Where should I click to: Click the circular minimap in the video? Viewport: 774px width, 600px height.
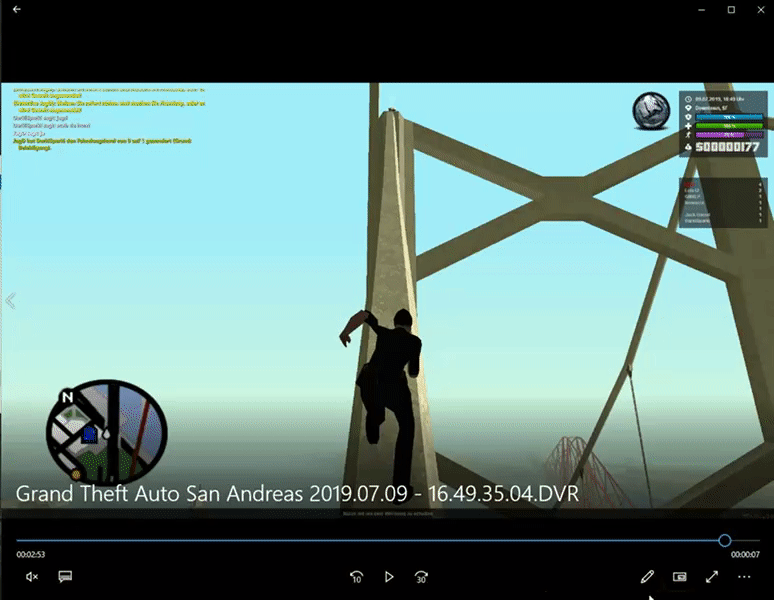[x=107, y=432]
